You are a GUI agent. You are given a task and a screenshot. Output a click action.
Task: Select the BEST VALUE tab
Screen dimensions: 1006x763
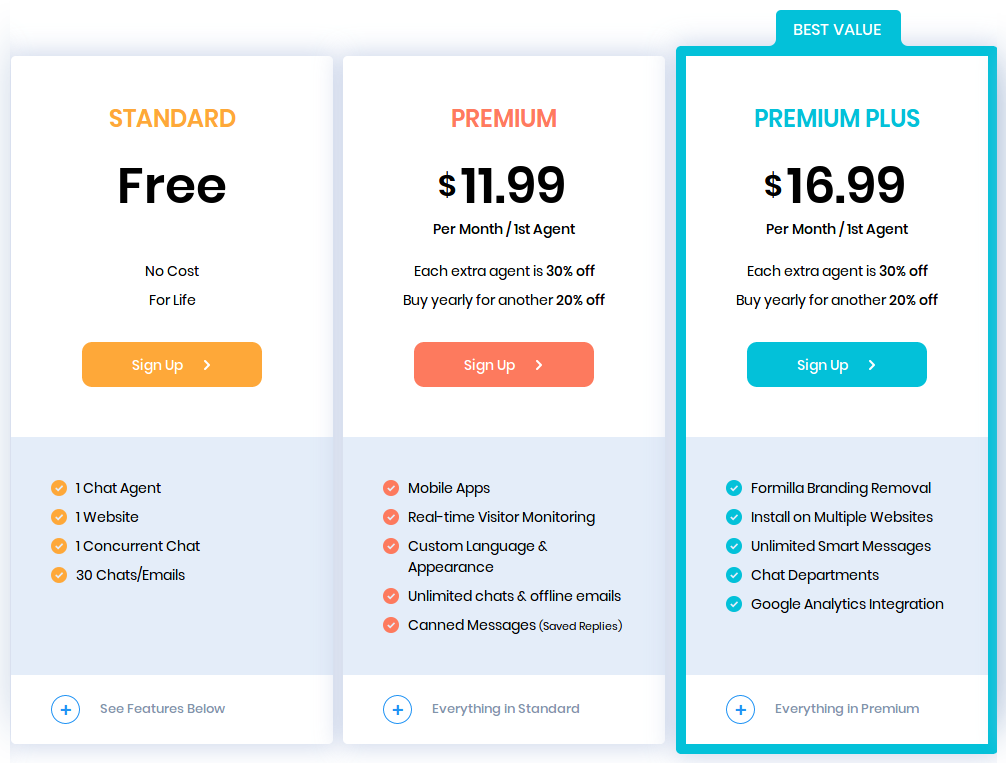[838, 29]
